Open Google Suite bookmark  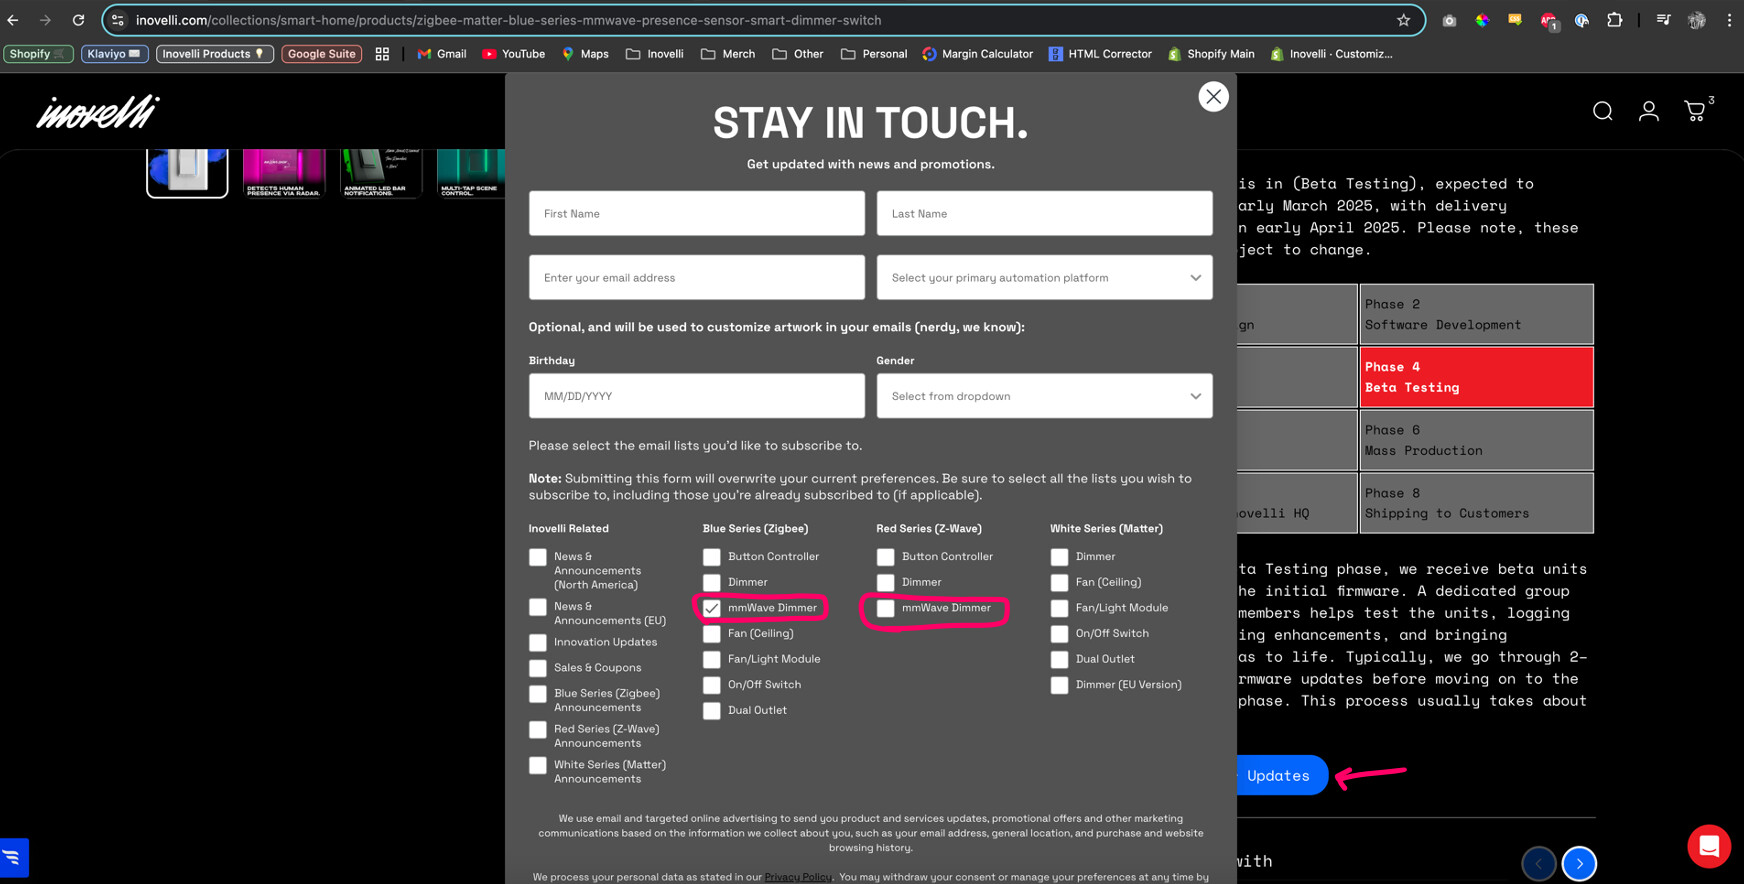click(x=322, y=54)
